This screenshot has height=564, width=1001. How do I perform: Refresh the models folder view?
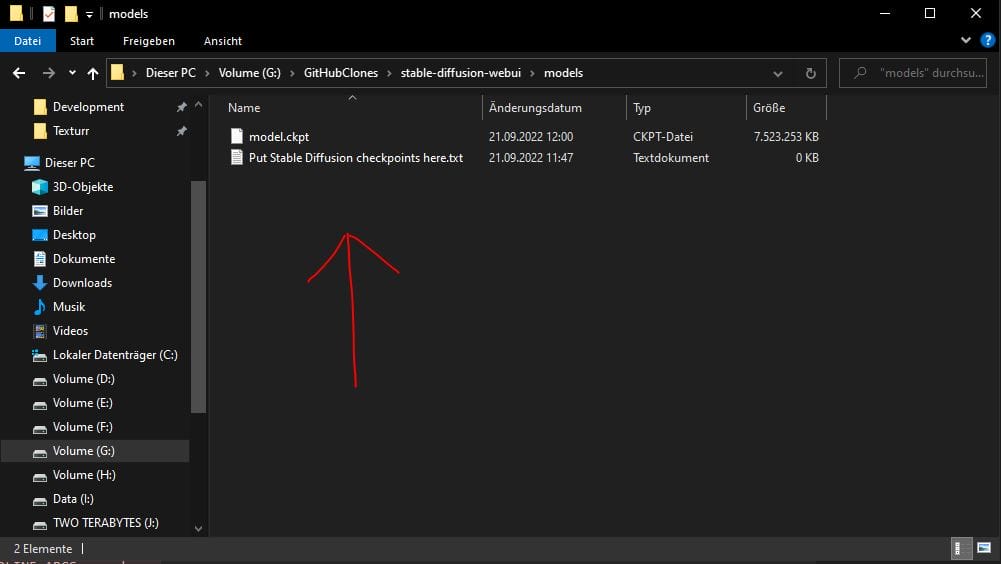[810, 73]
